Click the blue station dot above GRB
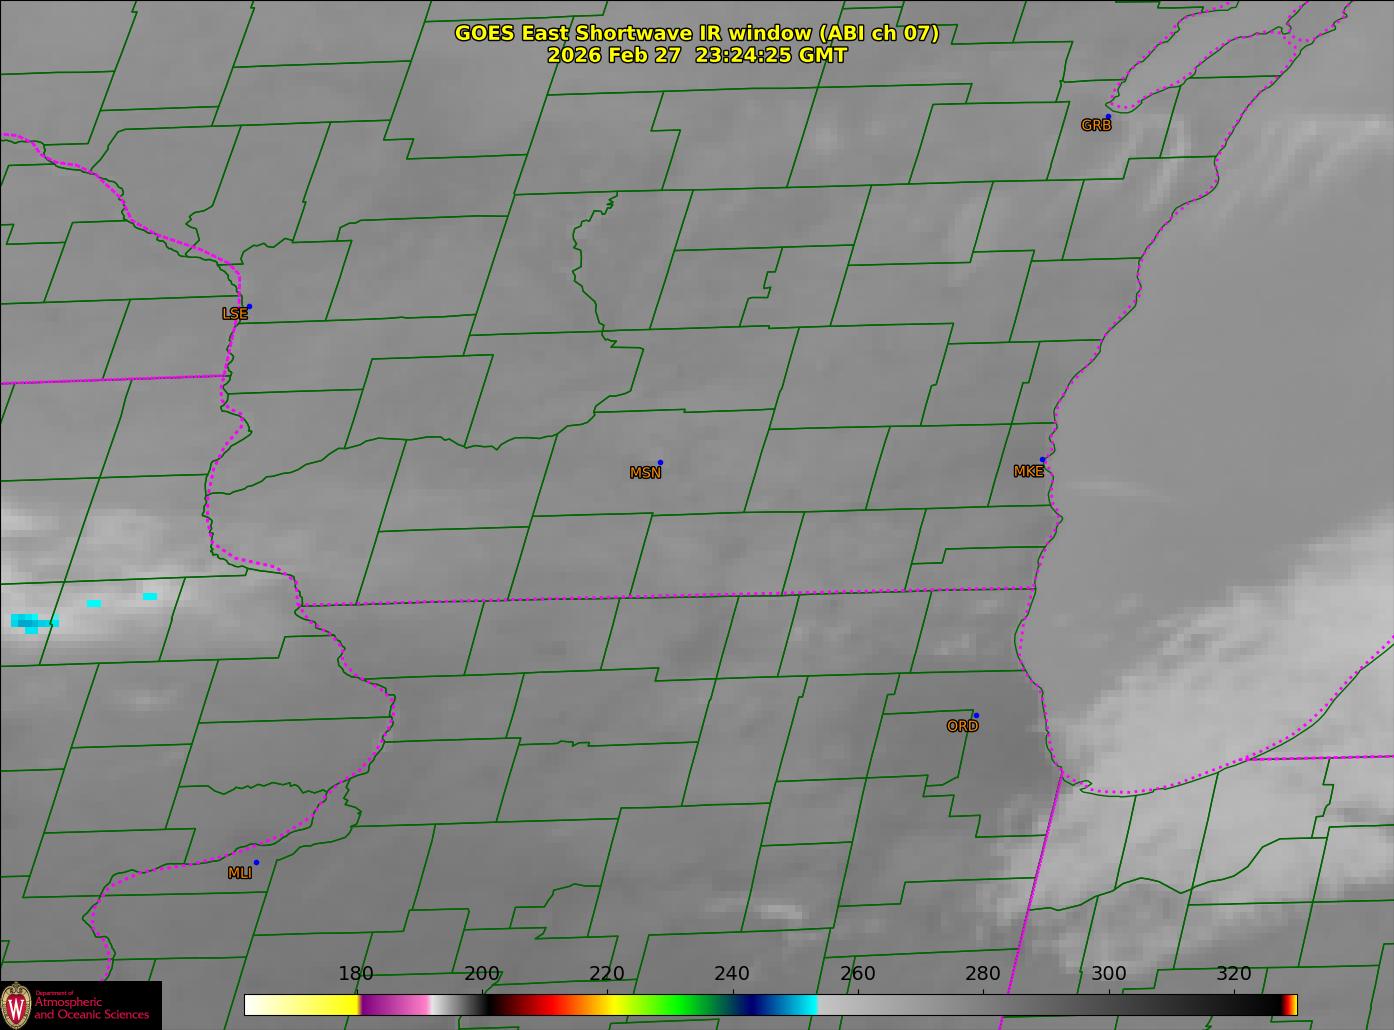The image size is (1394, 1030). 1108,117
